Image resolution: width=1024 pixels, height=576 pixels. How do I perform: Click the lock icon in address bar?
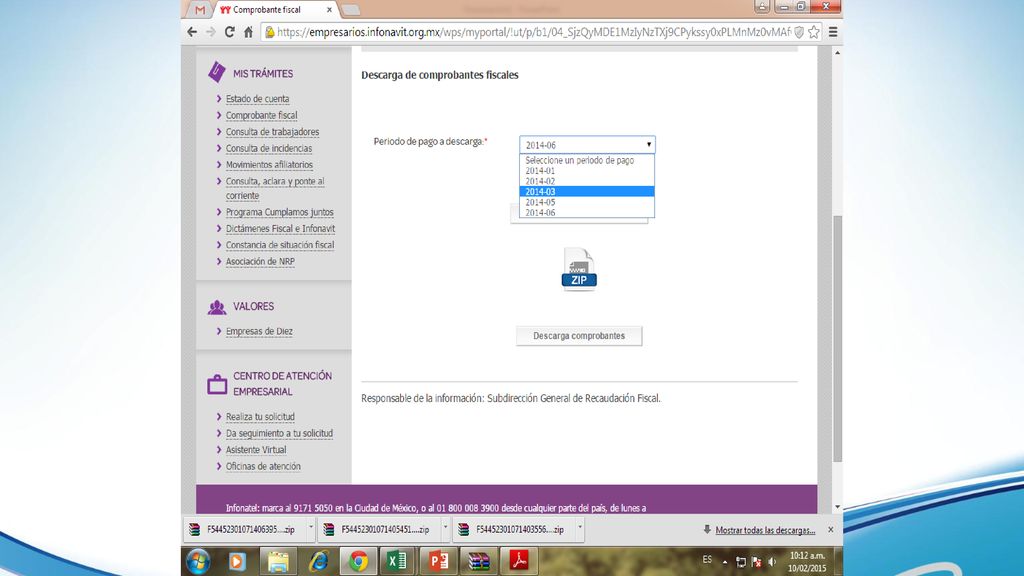269,32
